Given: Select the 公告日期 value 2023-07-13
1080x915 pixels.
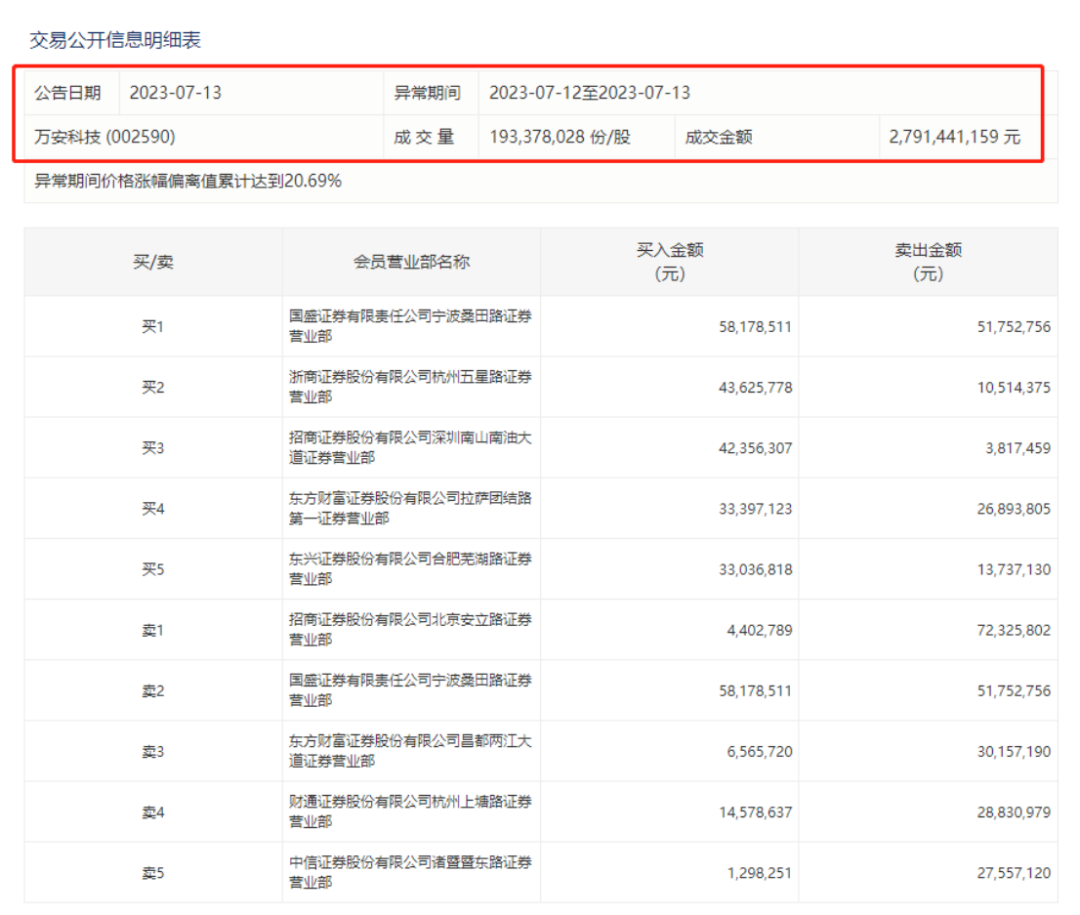Looking at the screenshot, I should (175, 93).
